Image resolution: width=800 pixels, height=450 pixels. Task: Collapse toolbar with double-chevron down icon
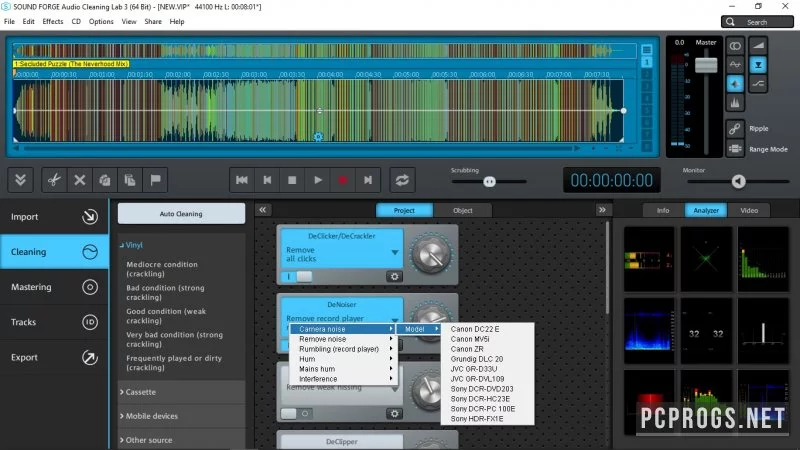(20, 180)
